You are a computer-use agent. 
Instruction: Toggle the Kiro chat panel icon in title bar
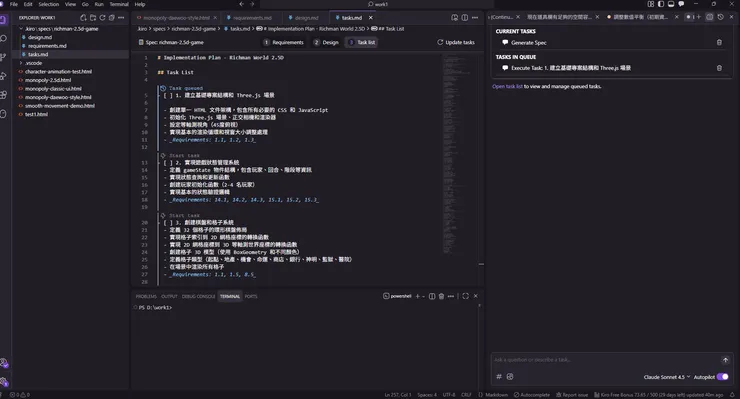point(681,4)
